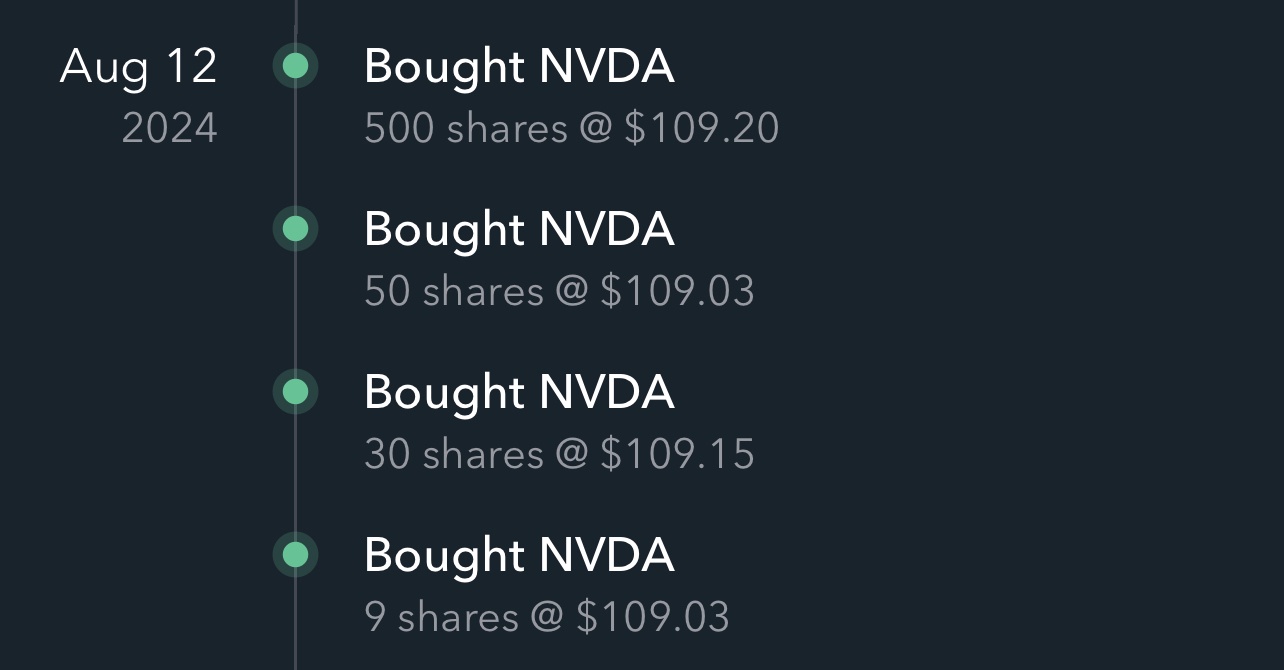Screen dimensions: 1284x670
Task: Click the Aug 12 date label
Action: (138, 66)
